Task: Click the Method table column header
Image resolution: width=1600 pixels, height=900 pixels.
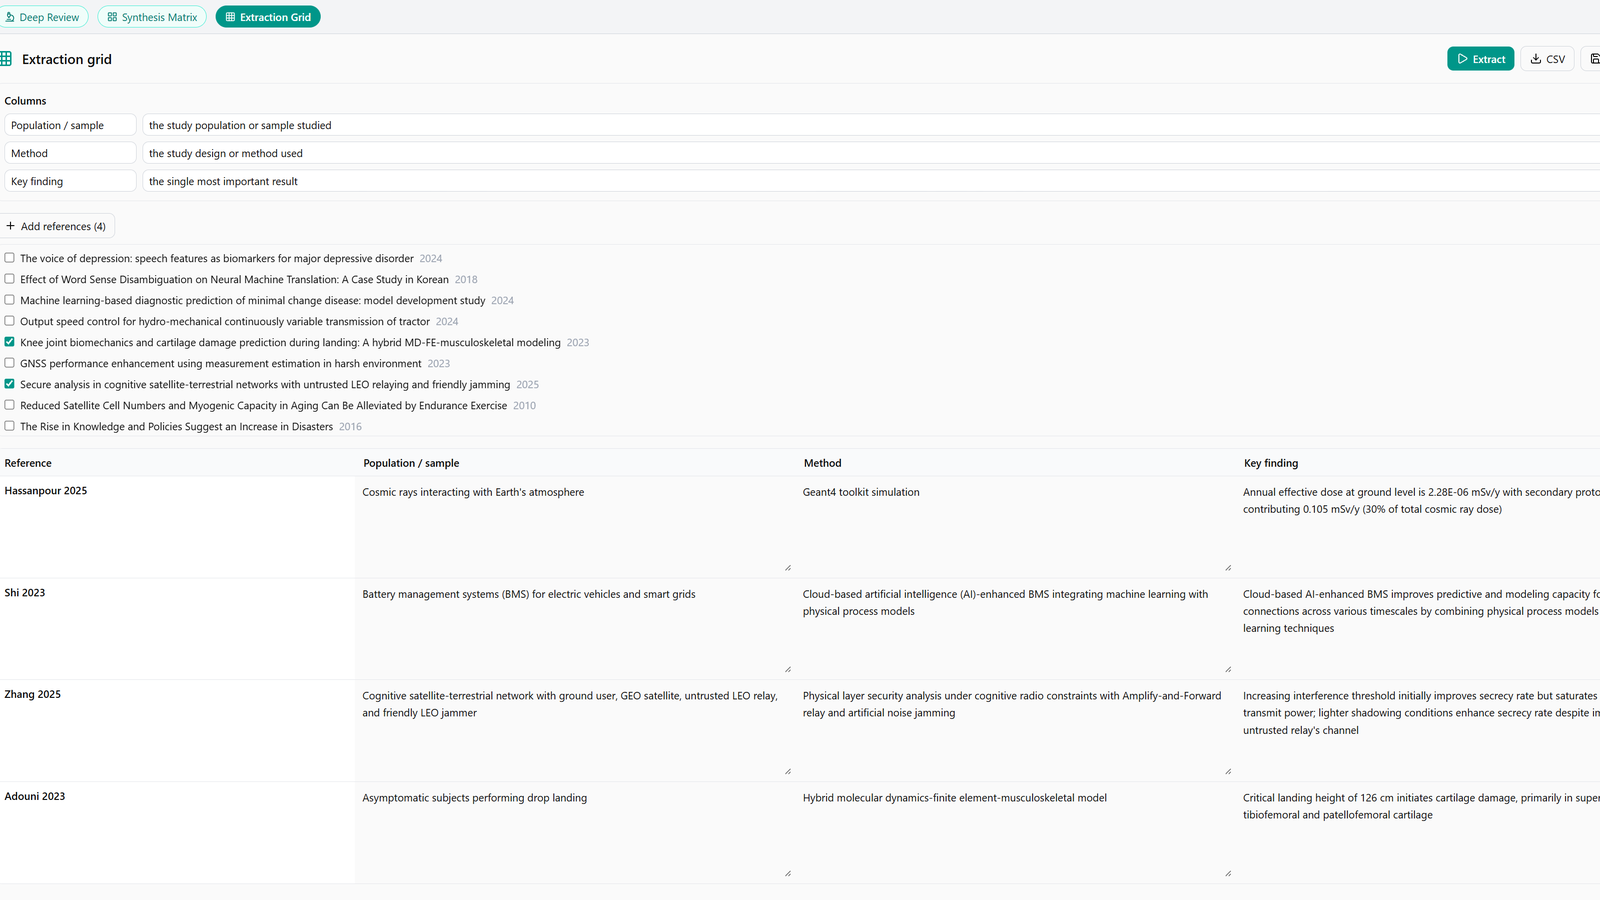Action: pyautogui.click(x=822, y=463)
